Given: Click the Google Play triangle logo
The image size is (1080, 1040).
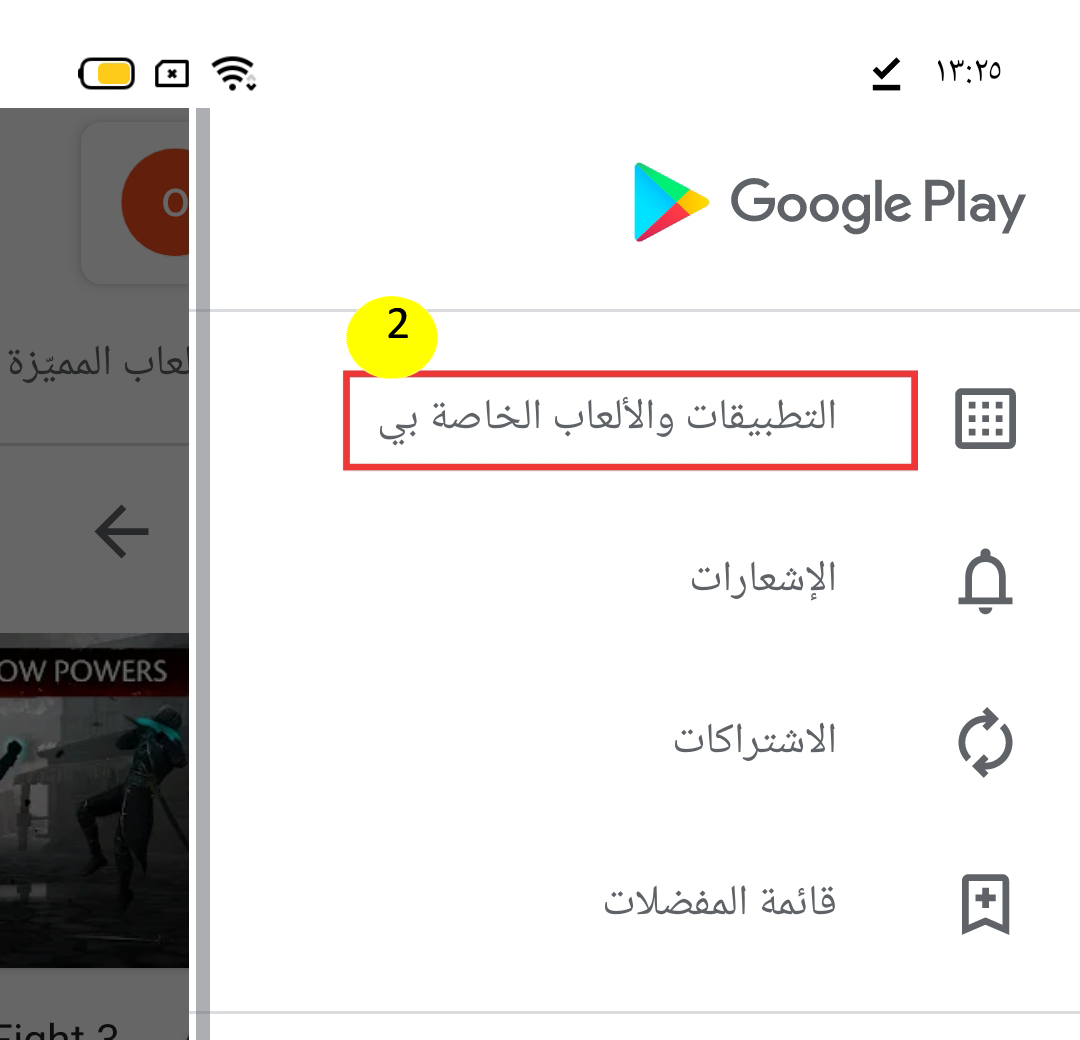Looking at the screenshot, I should [x=671, y=202].
